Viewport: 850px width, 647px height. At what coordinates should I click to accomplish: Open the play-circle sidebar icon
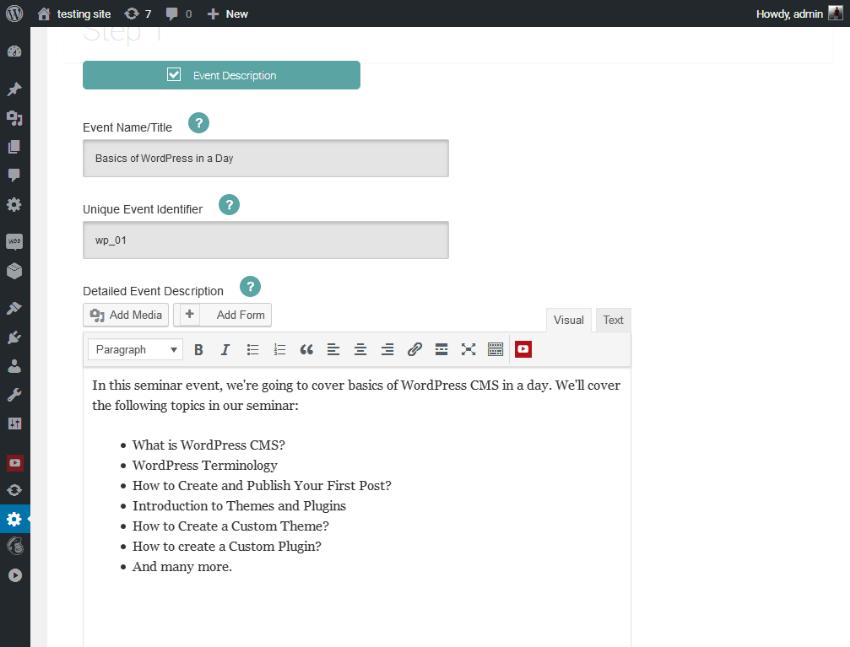click(x=15, y=575)
